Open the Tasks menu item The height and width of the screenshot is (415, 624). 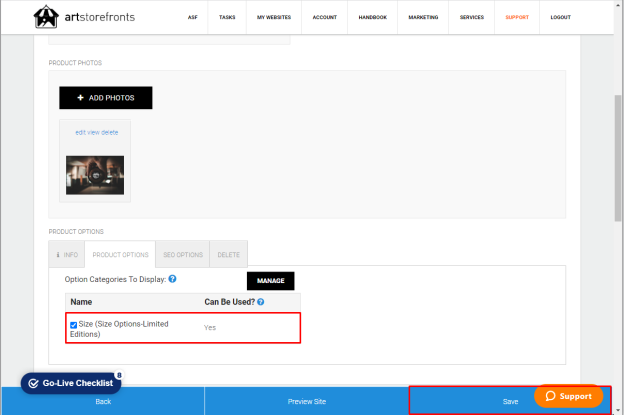coord(227,17)
